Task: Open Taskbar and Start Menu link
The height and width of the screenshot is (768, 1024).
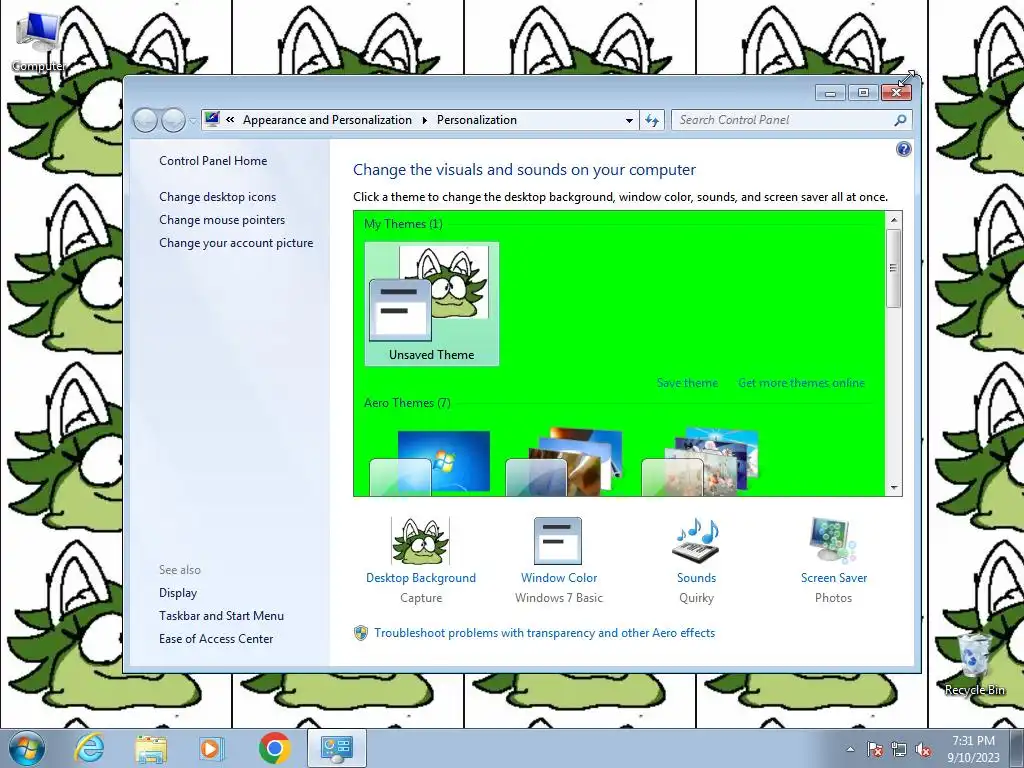Action: [x=221, y=615]
